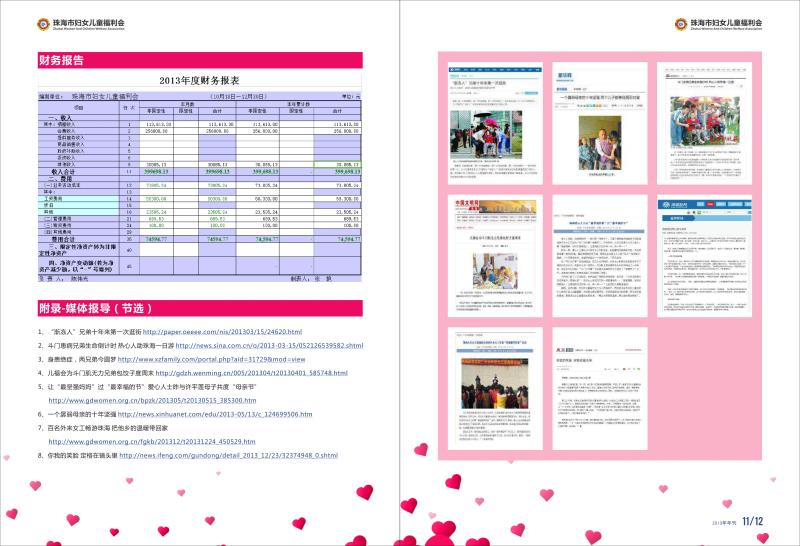Image resolution: width=800 pixels, height=546 pixels.
Task: Click the 一、收入 row heading
Action: tap(60, 118)
